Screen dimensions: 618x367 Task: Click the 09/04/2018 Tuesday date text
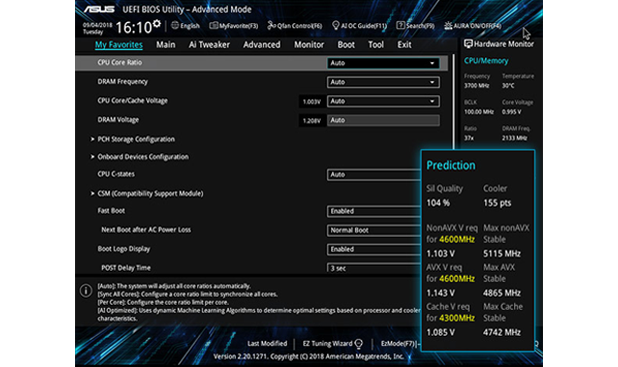pyautogui.click(x=97, y=28)
